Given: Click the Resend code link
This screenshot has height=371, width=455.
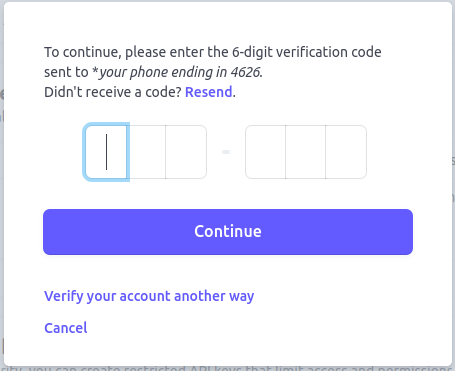Looking at the screenshot, I should point(209,92).
